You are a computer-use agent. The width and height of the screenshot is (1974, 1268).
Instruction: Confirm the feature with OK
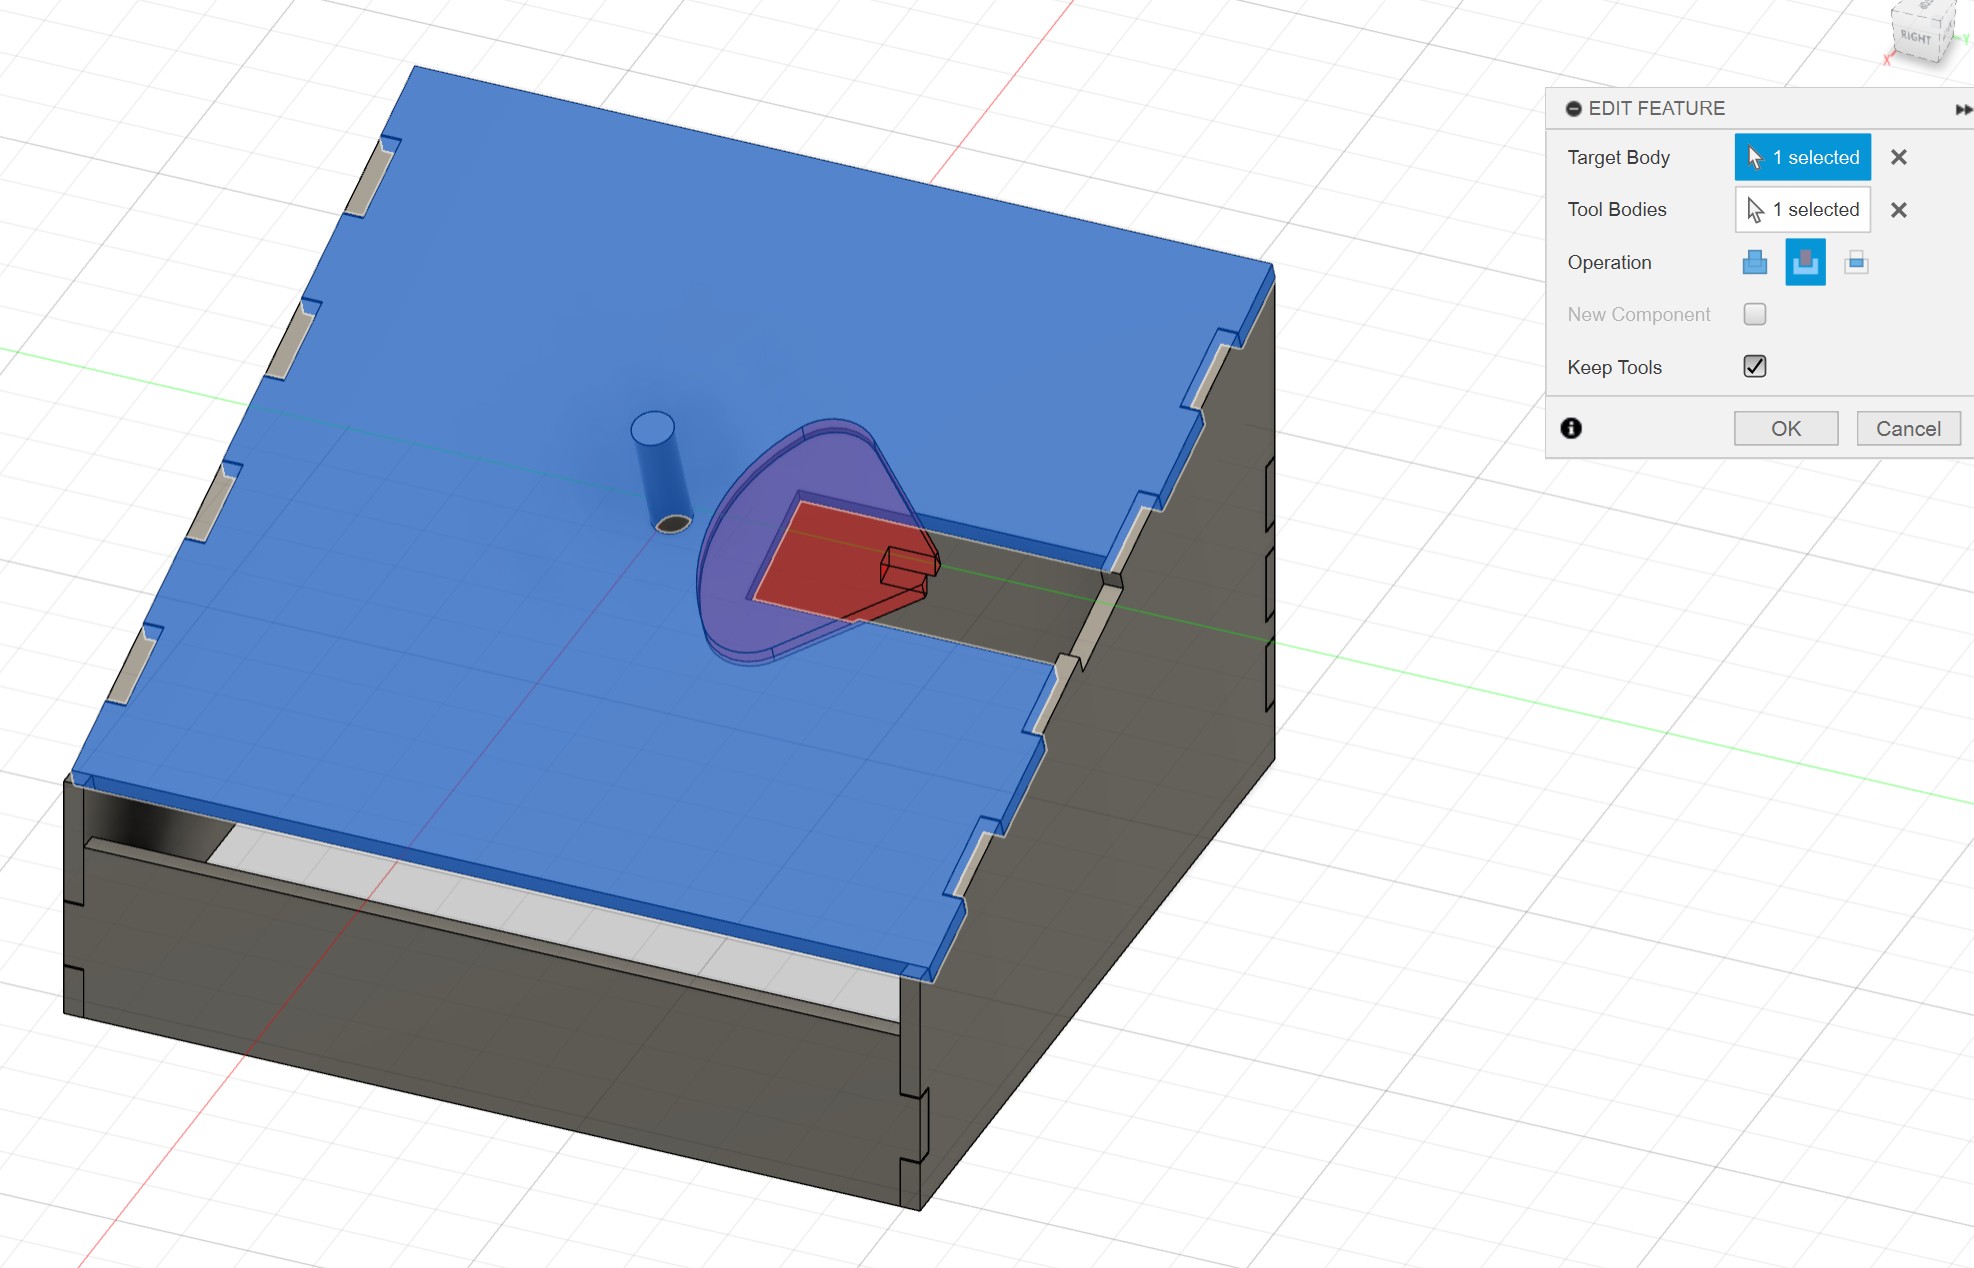click(x=1786, y=428)
